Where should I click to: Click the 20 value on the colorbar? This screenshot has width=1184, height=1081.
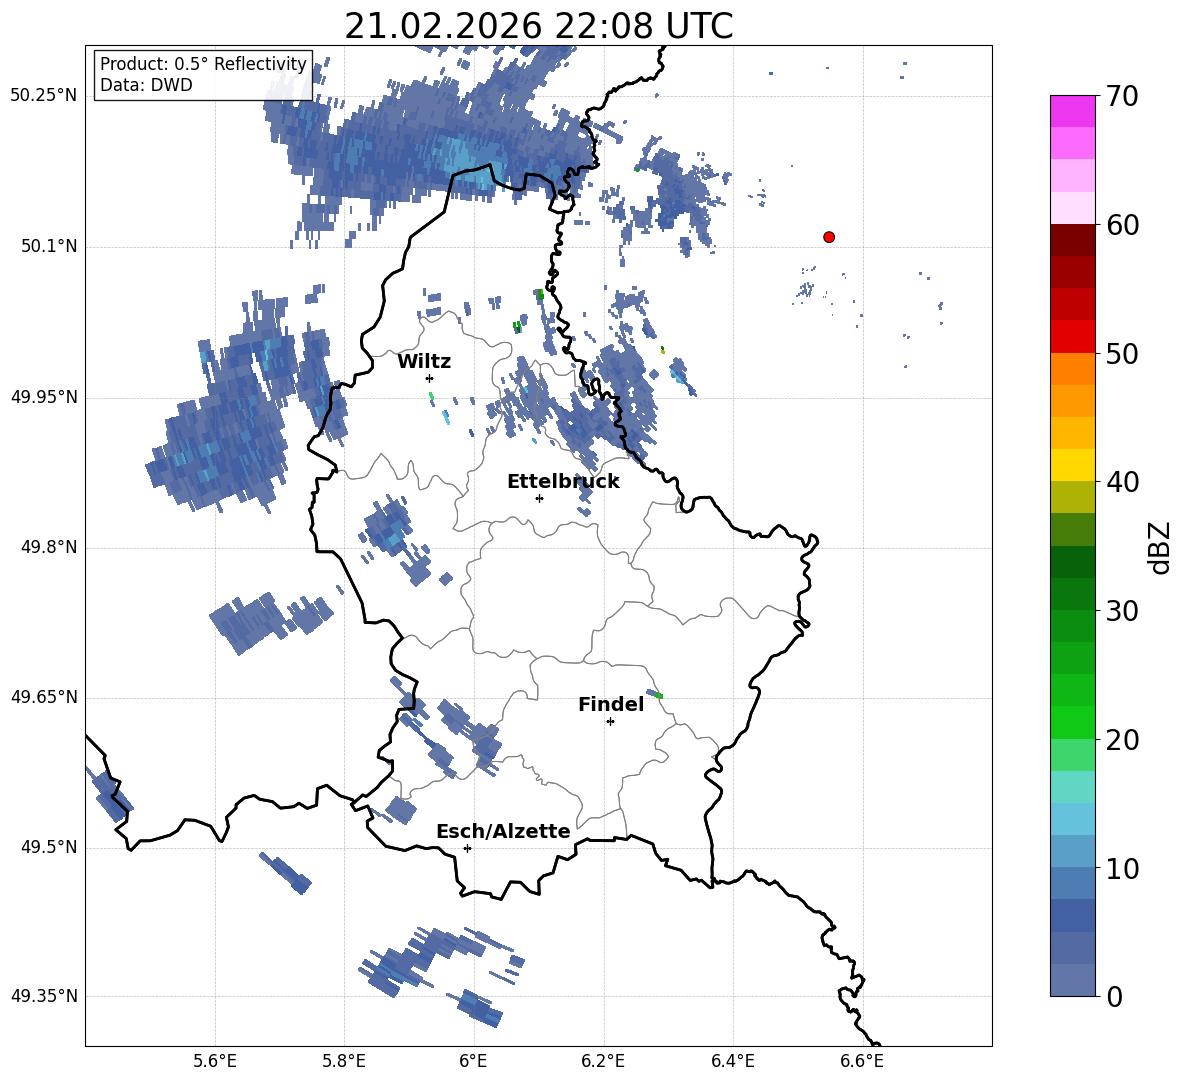click(x=1121, y=740)
